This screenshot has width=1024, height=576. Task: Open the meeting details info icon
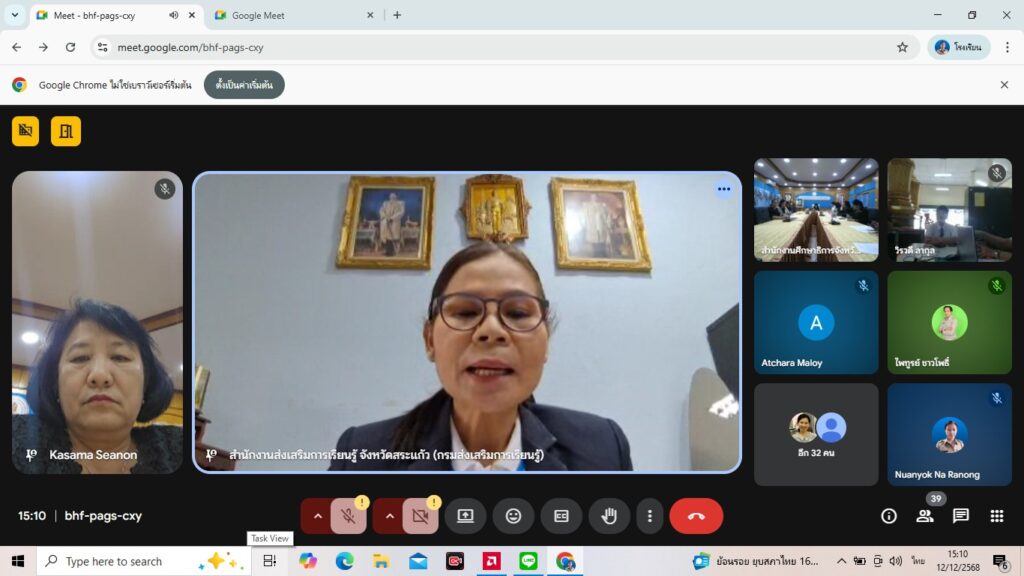[889, 516]
